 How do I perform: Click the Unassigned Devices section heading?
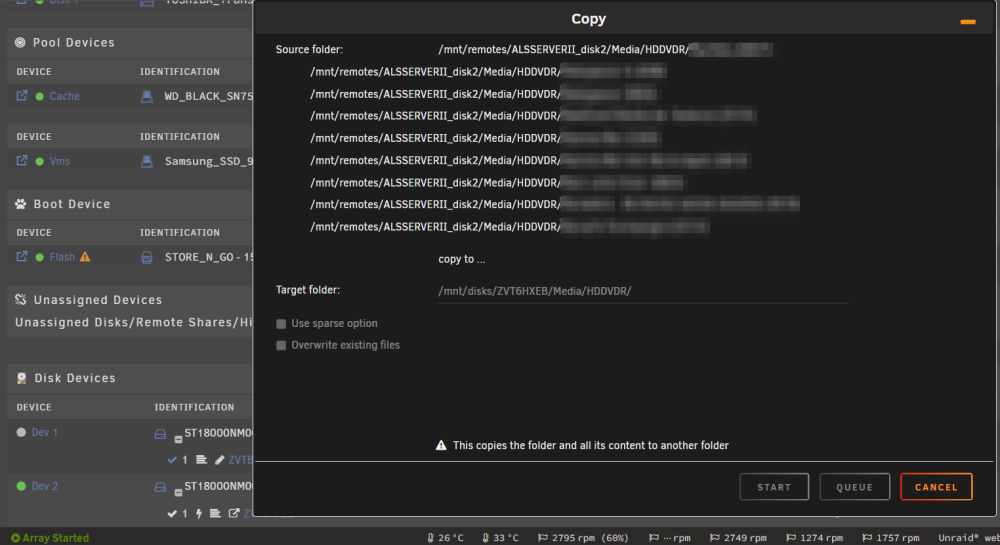[98, 300]
